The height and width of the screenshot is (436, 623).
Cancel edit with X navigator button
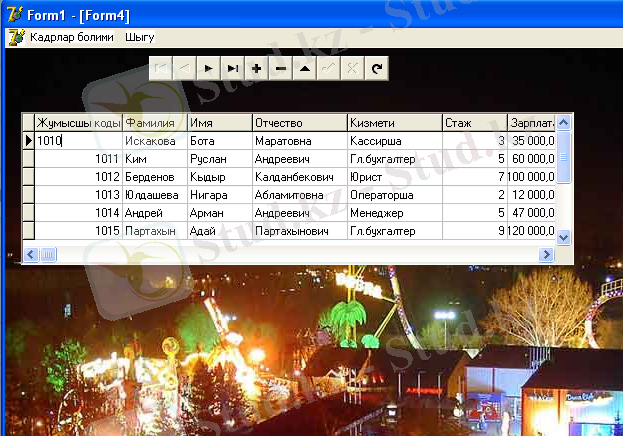(x=352, y=68)
